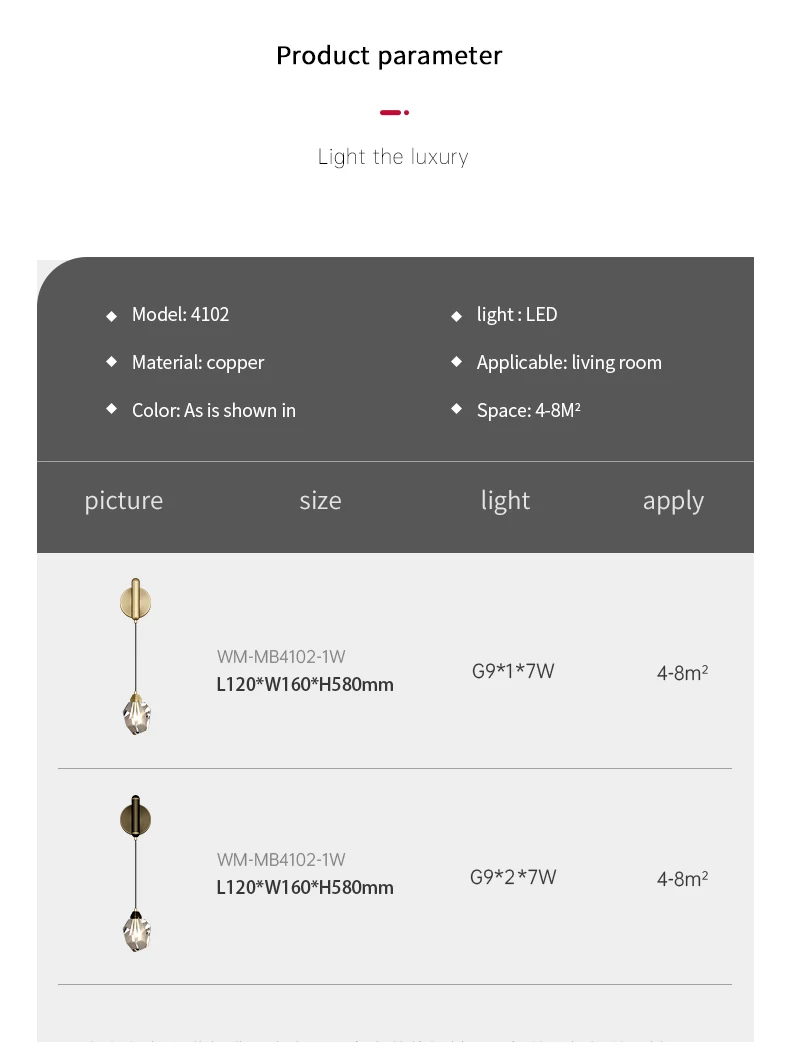Screen dimensions: 790x1064
Task: Select the "size" column header
Action: click(x=320, y=500)
